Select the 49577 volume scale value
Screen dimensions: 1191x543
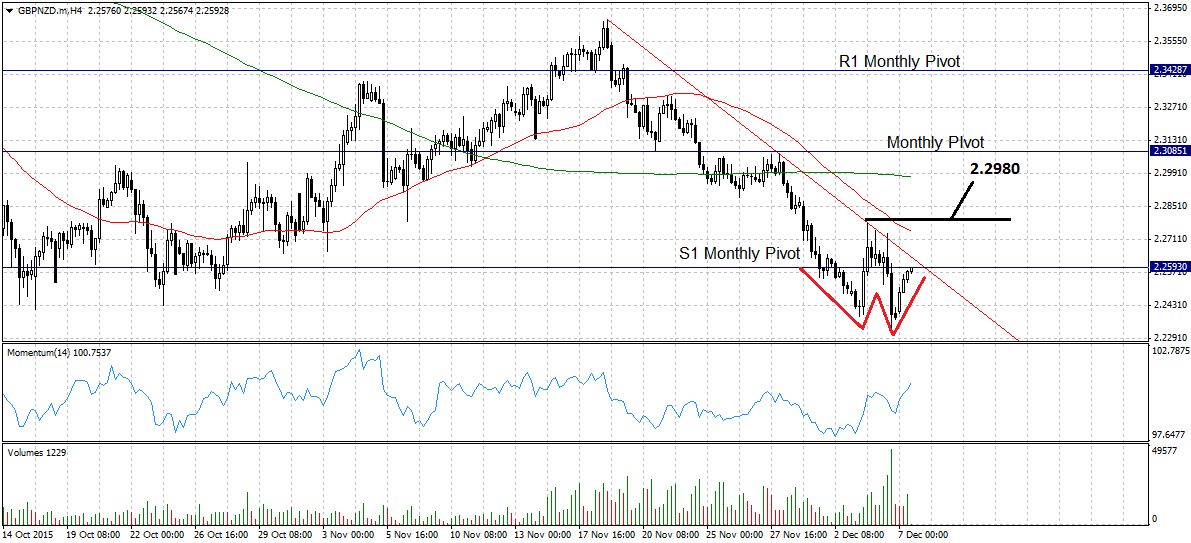[x=1164, y=452]
